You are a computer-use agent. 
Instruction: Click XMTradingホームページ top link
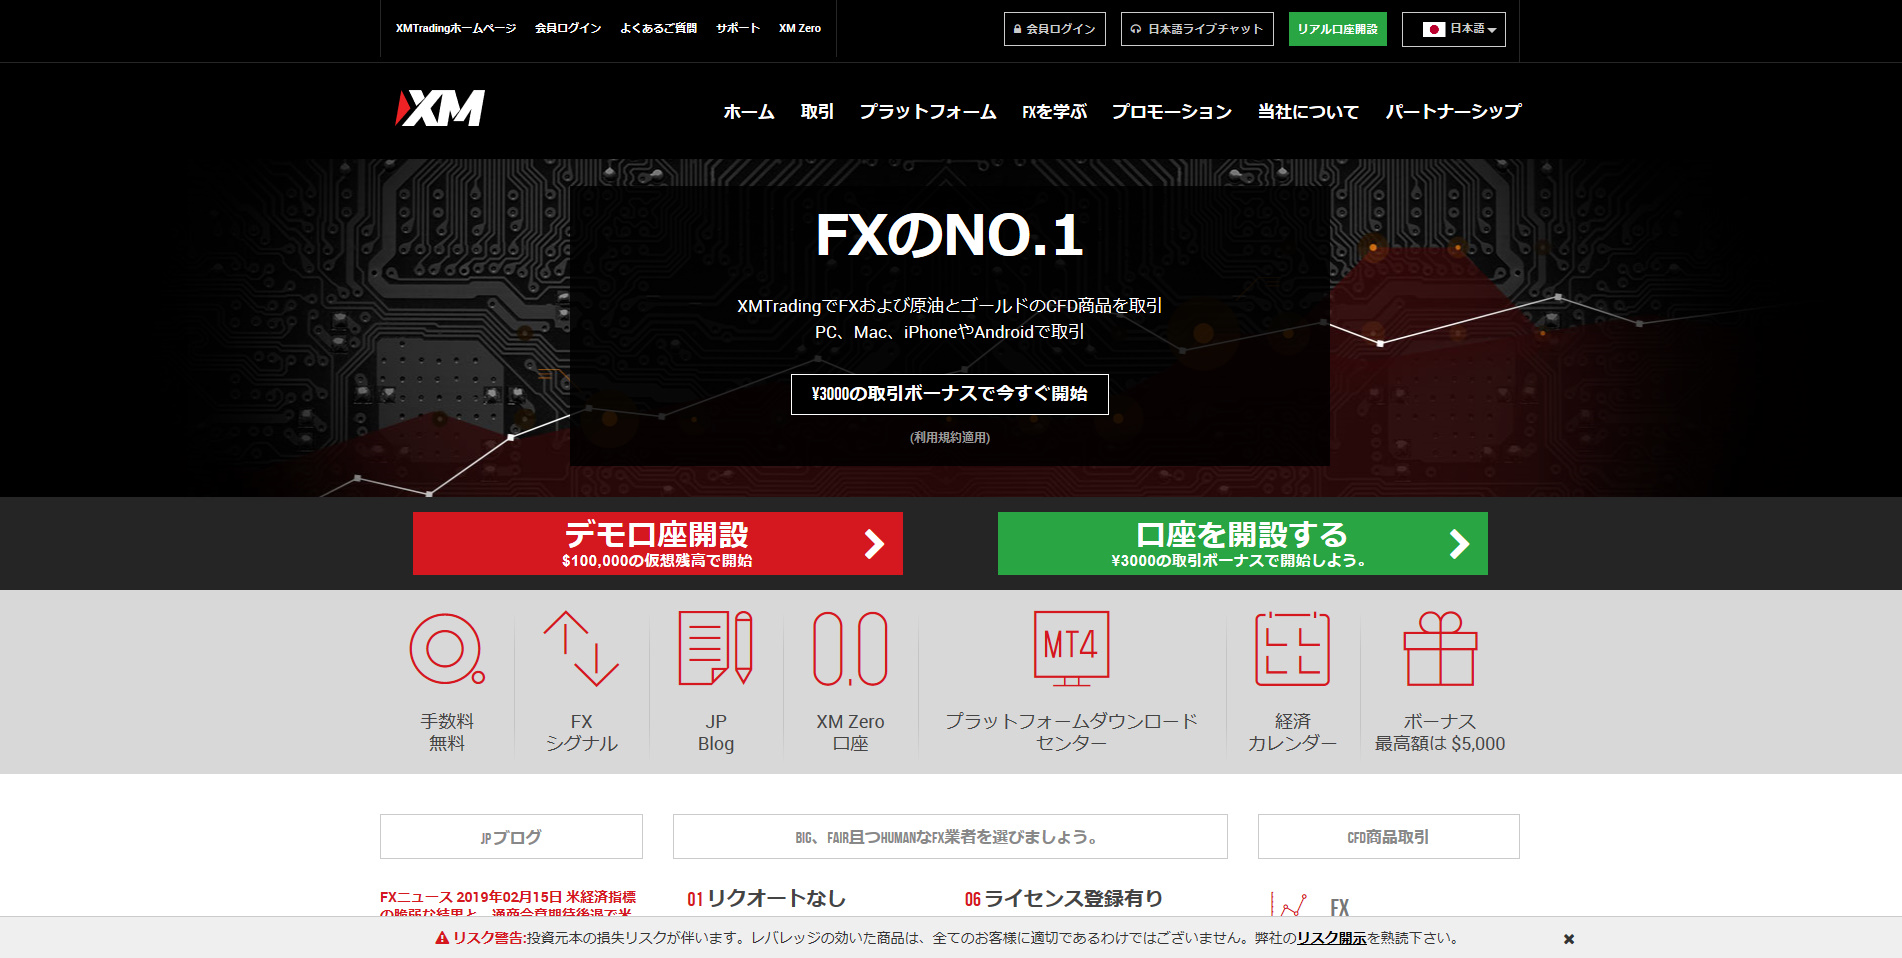pyautogui.click(x=456, y=28)
